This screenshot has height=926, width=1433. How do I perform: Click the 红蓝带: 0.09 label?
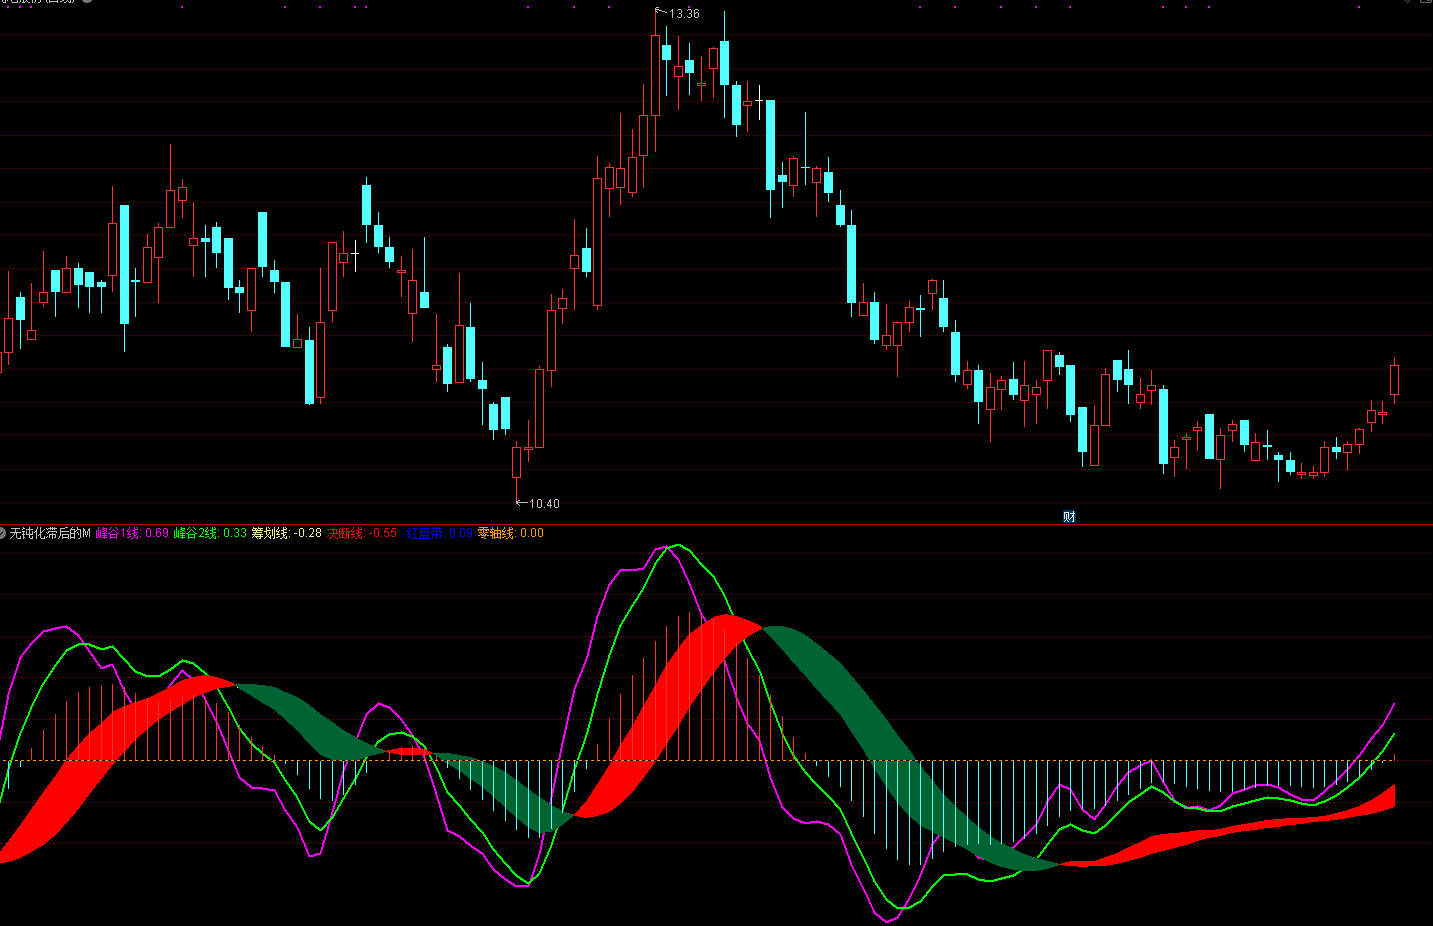pyautogui.click(x=440, y=533)
